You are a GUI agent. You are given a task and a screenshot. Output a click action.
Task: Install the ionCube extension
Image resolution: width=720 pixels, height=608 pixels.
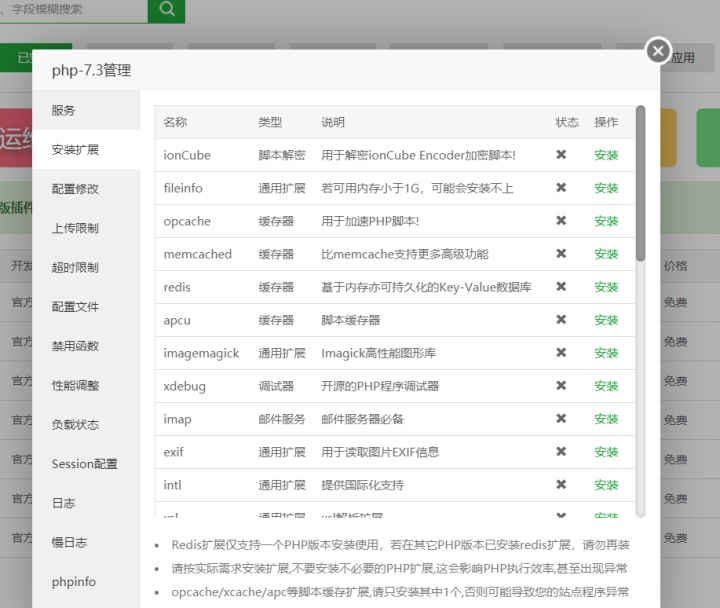click(x=606, y=155)
